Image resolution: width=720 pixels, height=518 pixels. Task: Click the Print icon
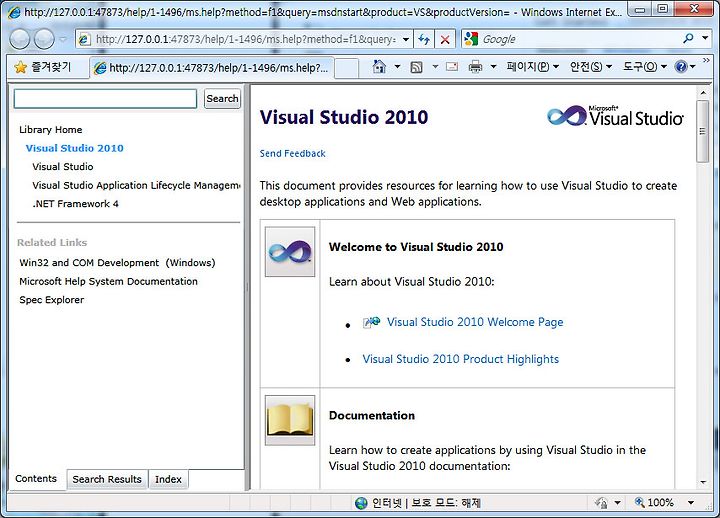[475, 68]
